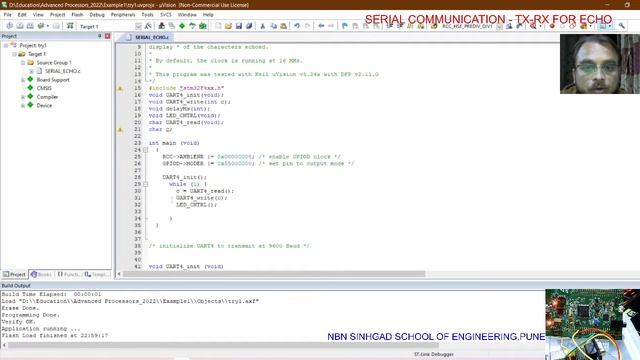640x360 pixels.
Task: Click the Paste icon in the toolbar
Action: (283, 26)
